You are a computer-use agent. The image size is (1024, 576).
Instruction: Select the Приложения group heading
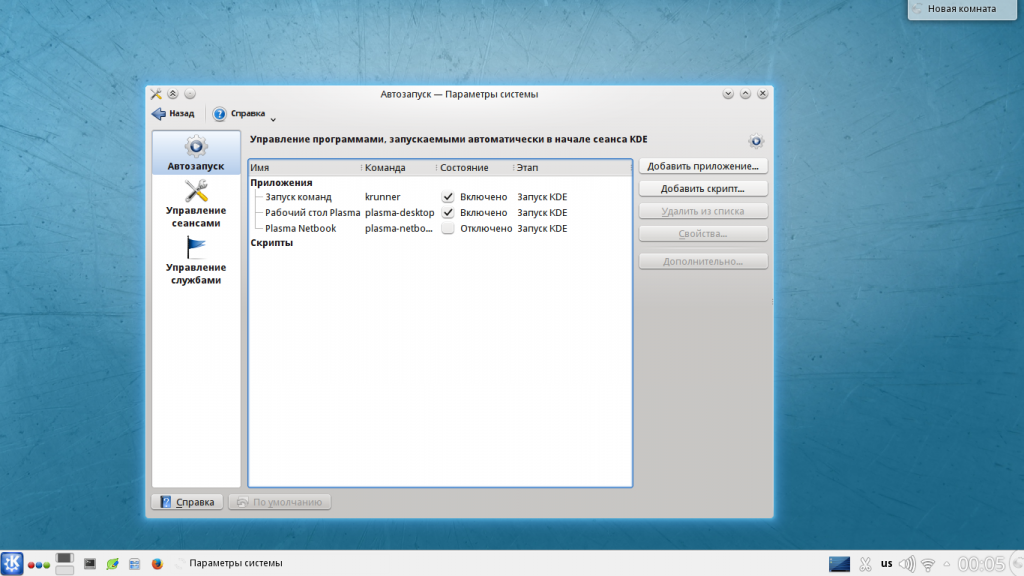click(x=281, y=182)
